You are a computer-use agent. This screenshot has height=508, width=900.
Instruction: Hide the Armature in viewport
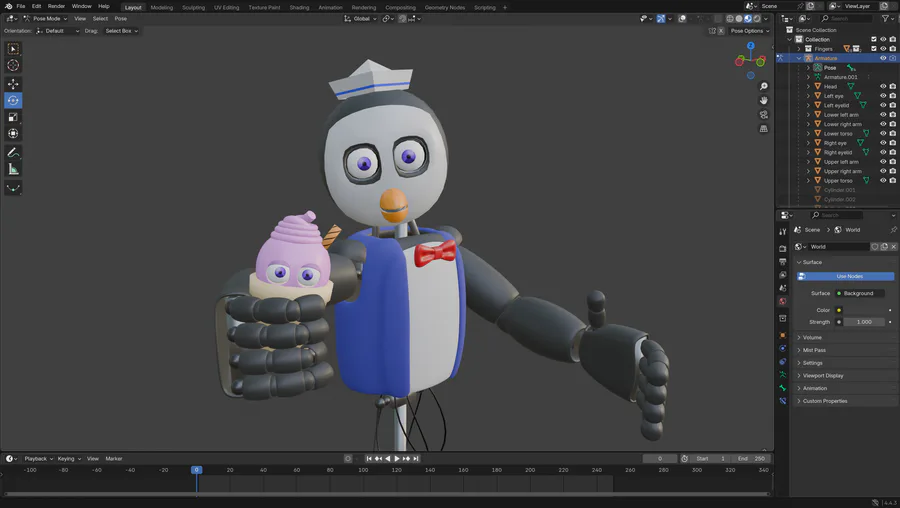pos(883,58)
